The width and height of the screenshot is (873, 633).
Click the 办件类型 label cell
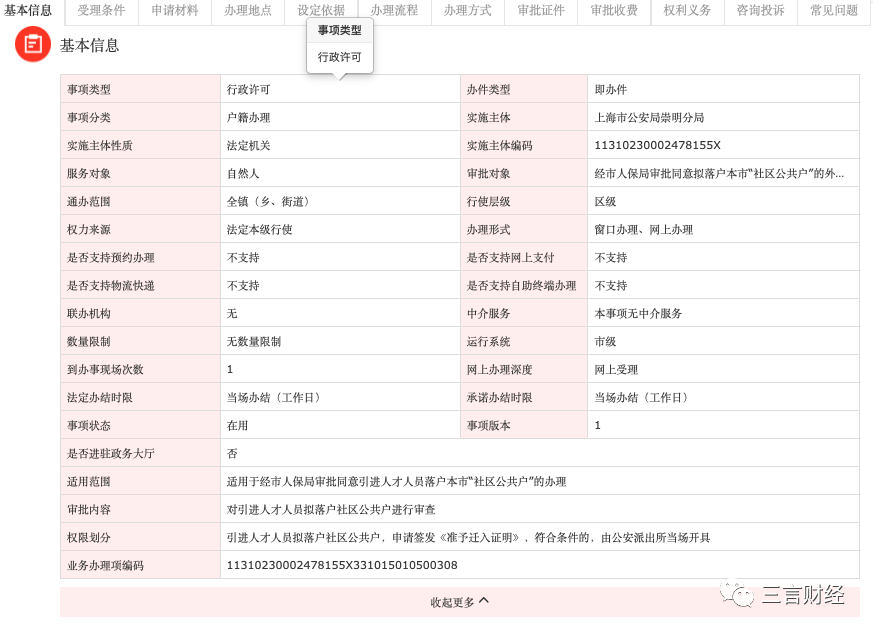coord(524,89)
